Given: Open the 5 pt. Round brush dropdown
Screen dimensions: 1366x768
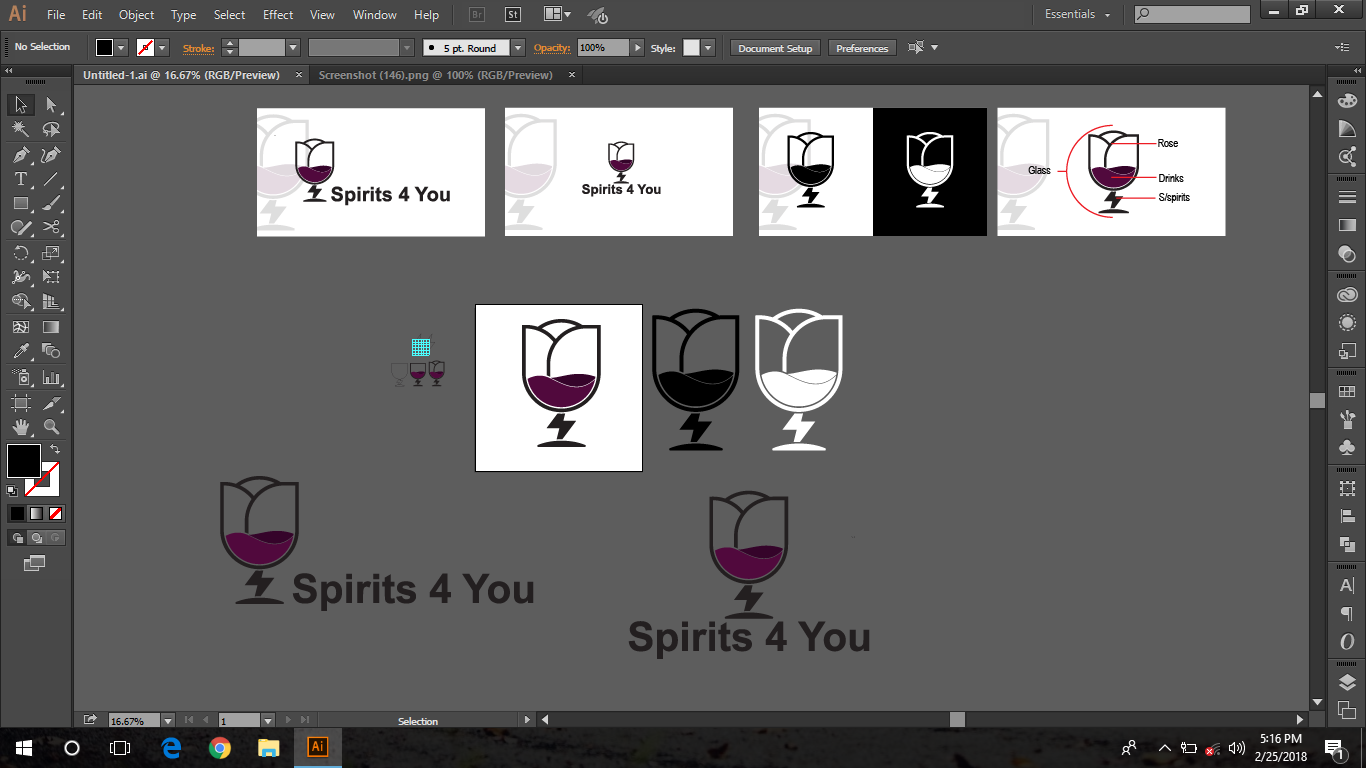Looking at the screenshot, I should 517,48.
